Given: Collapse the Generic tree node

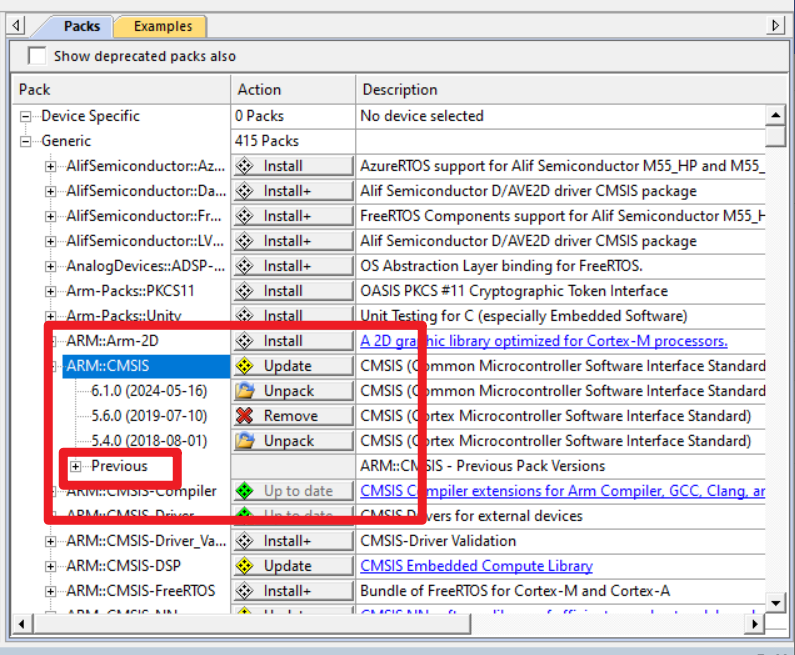Looking at the screenshot, I should click(25, 141).
